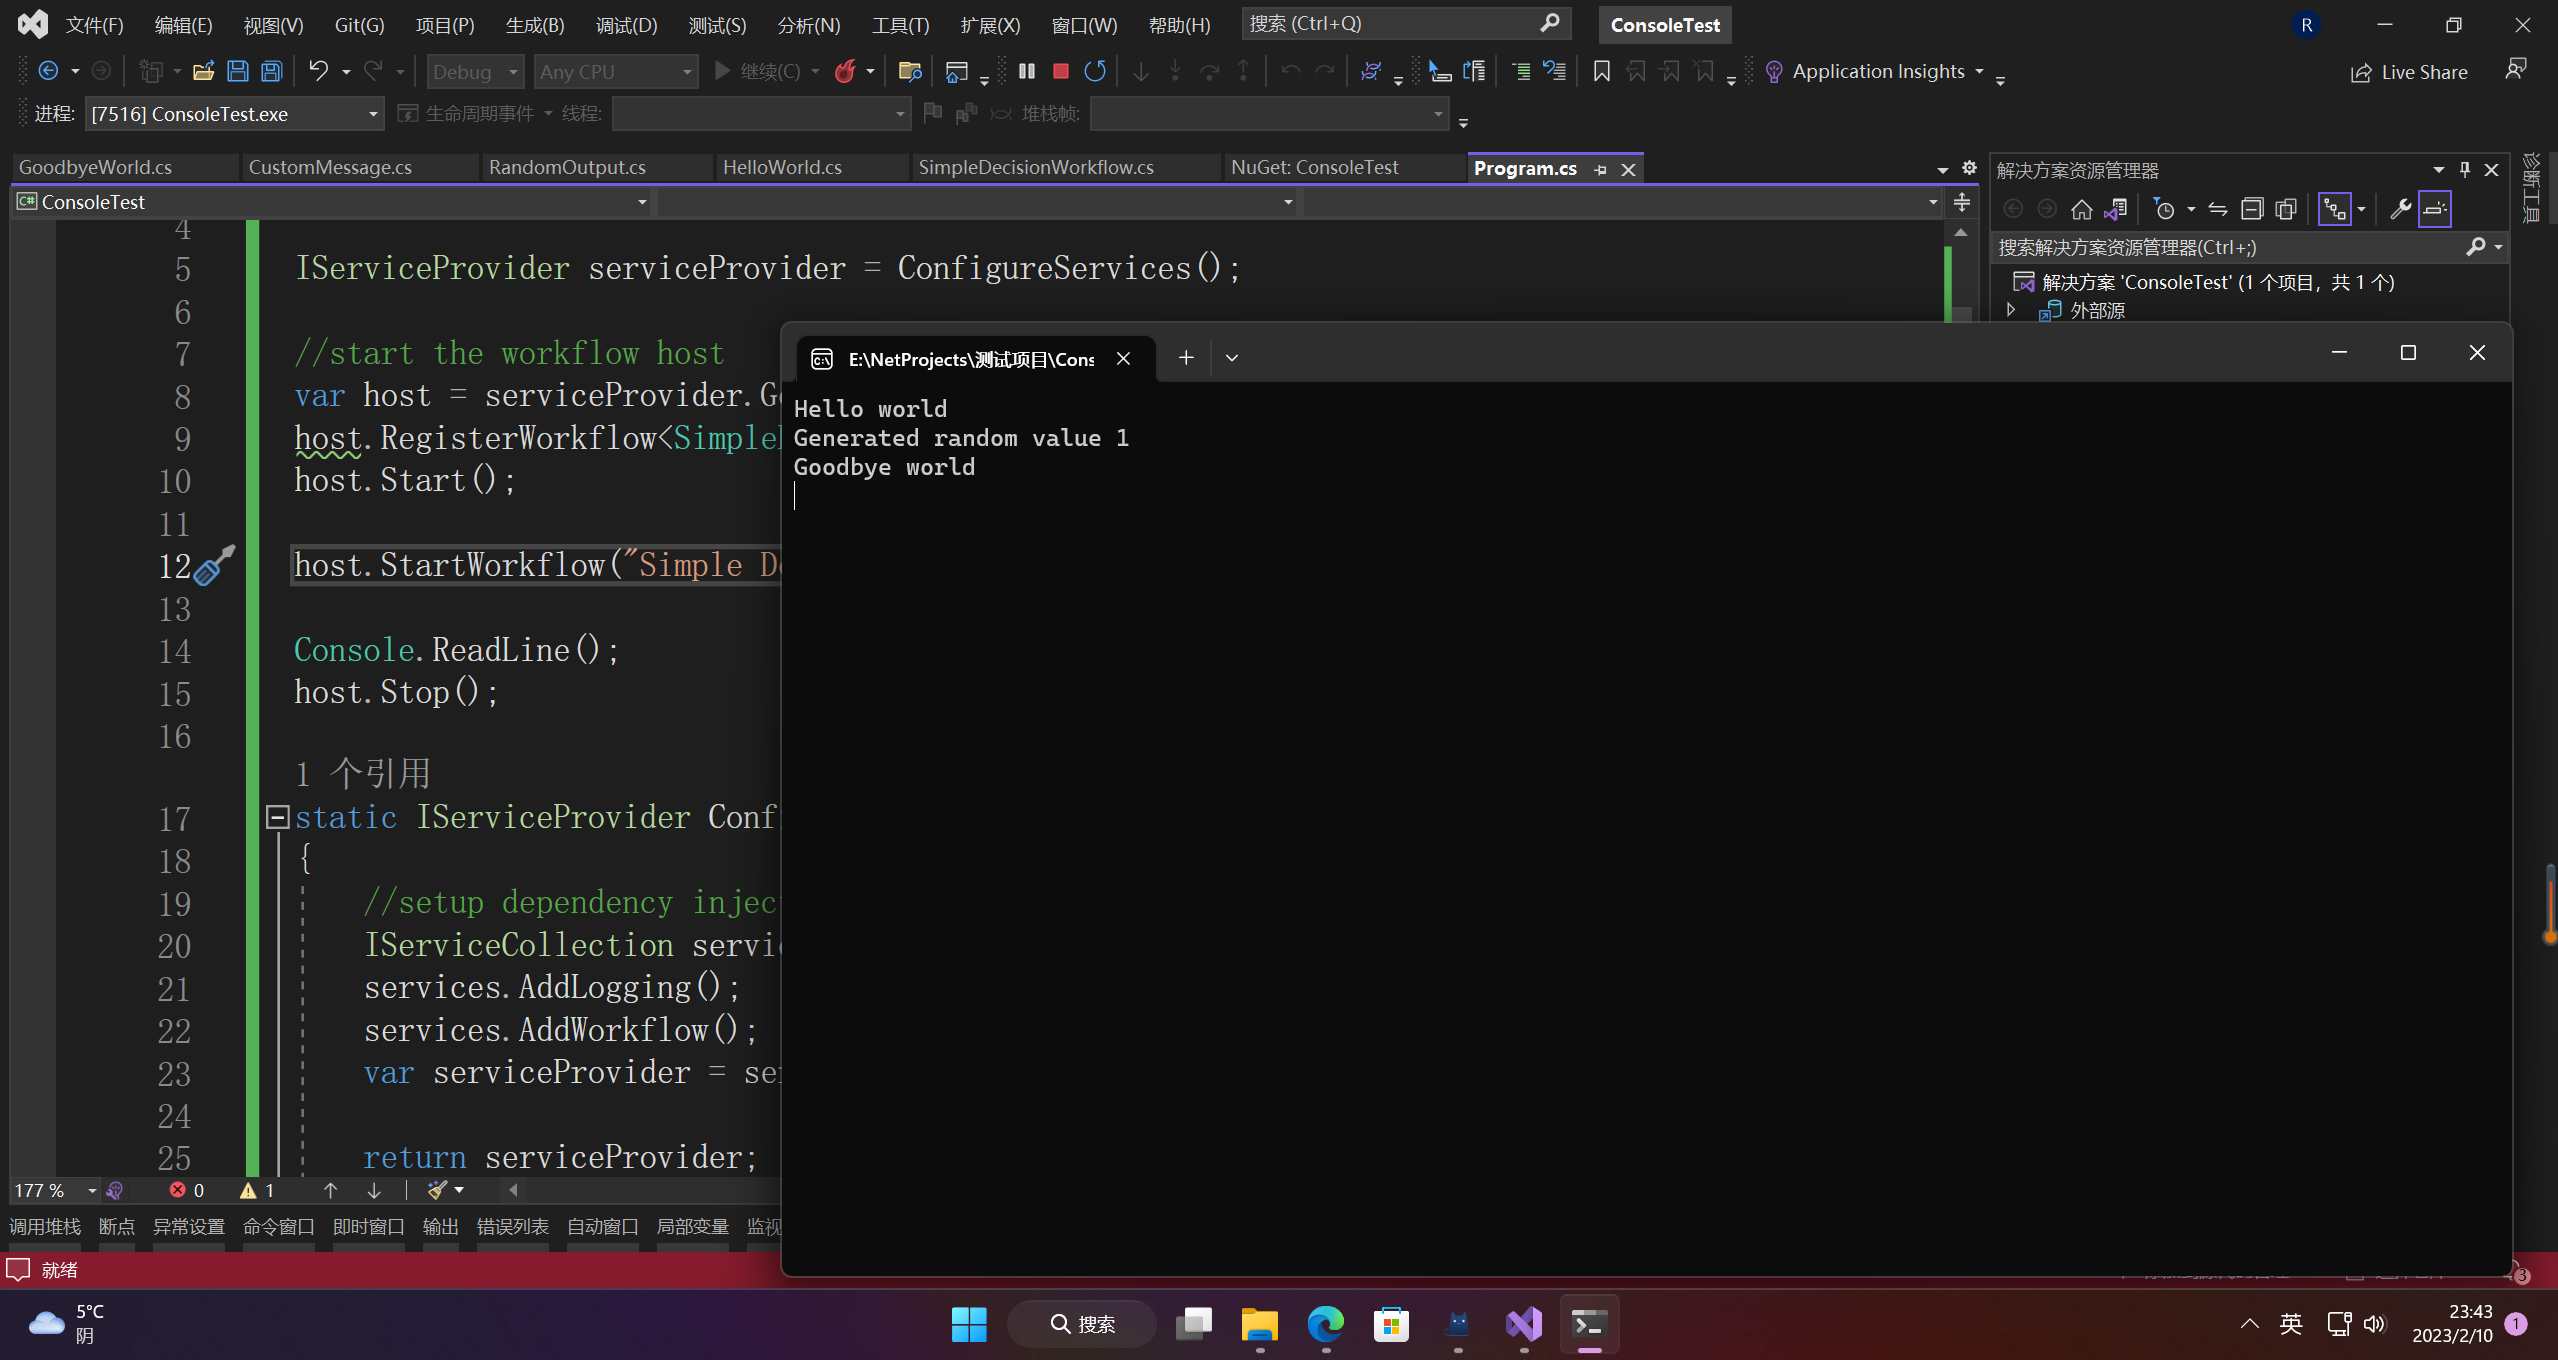2558x1360 pixels.
Task: Click the Hot Reload flame icon
Action: 845,71
